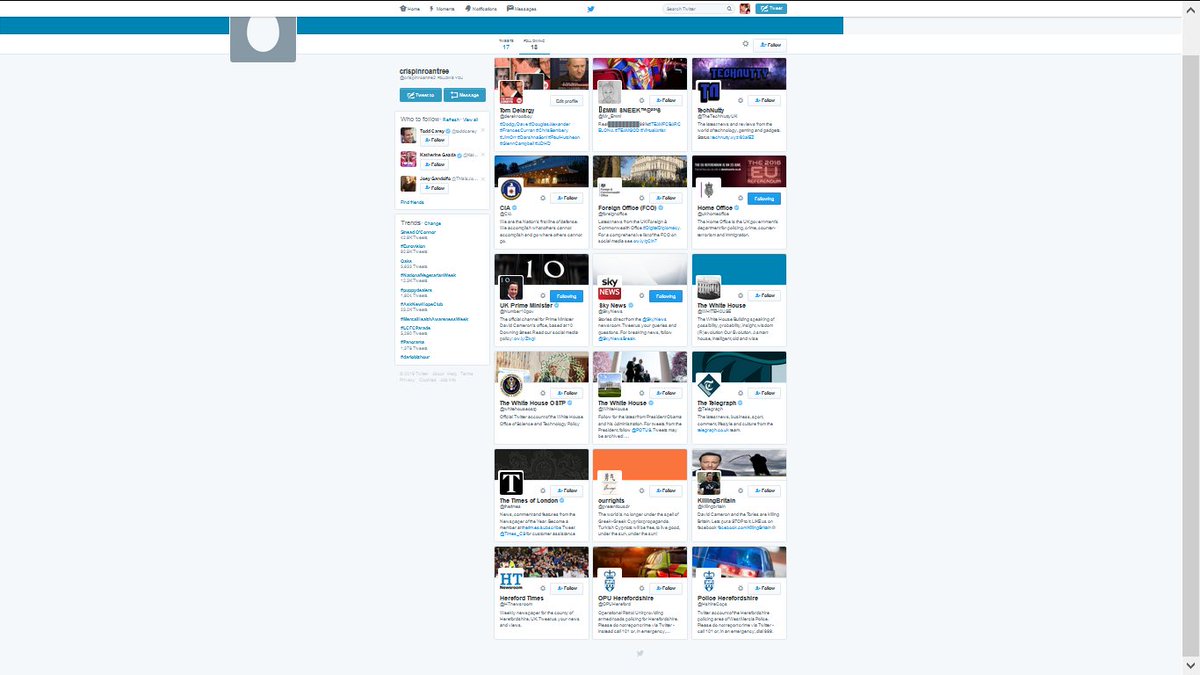Follow The Times of London account
Screen dimensions: 1200x675
click(x=566, y=491)
